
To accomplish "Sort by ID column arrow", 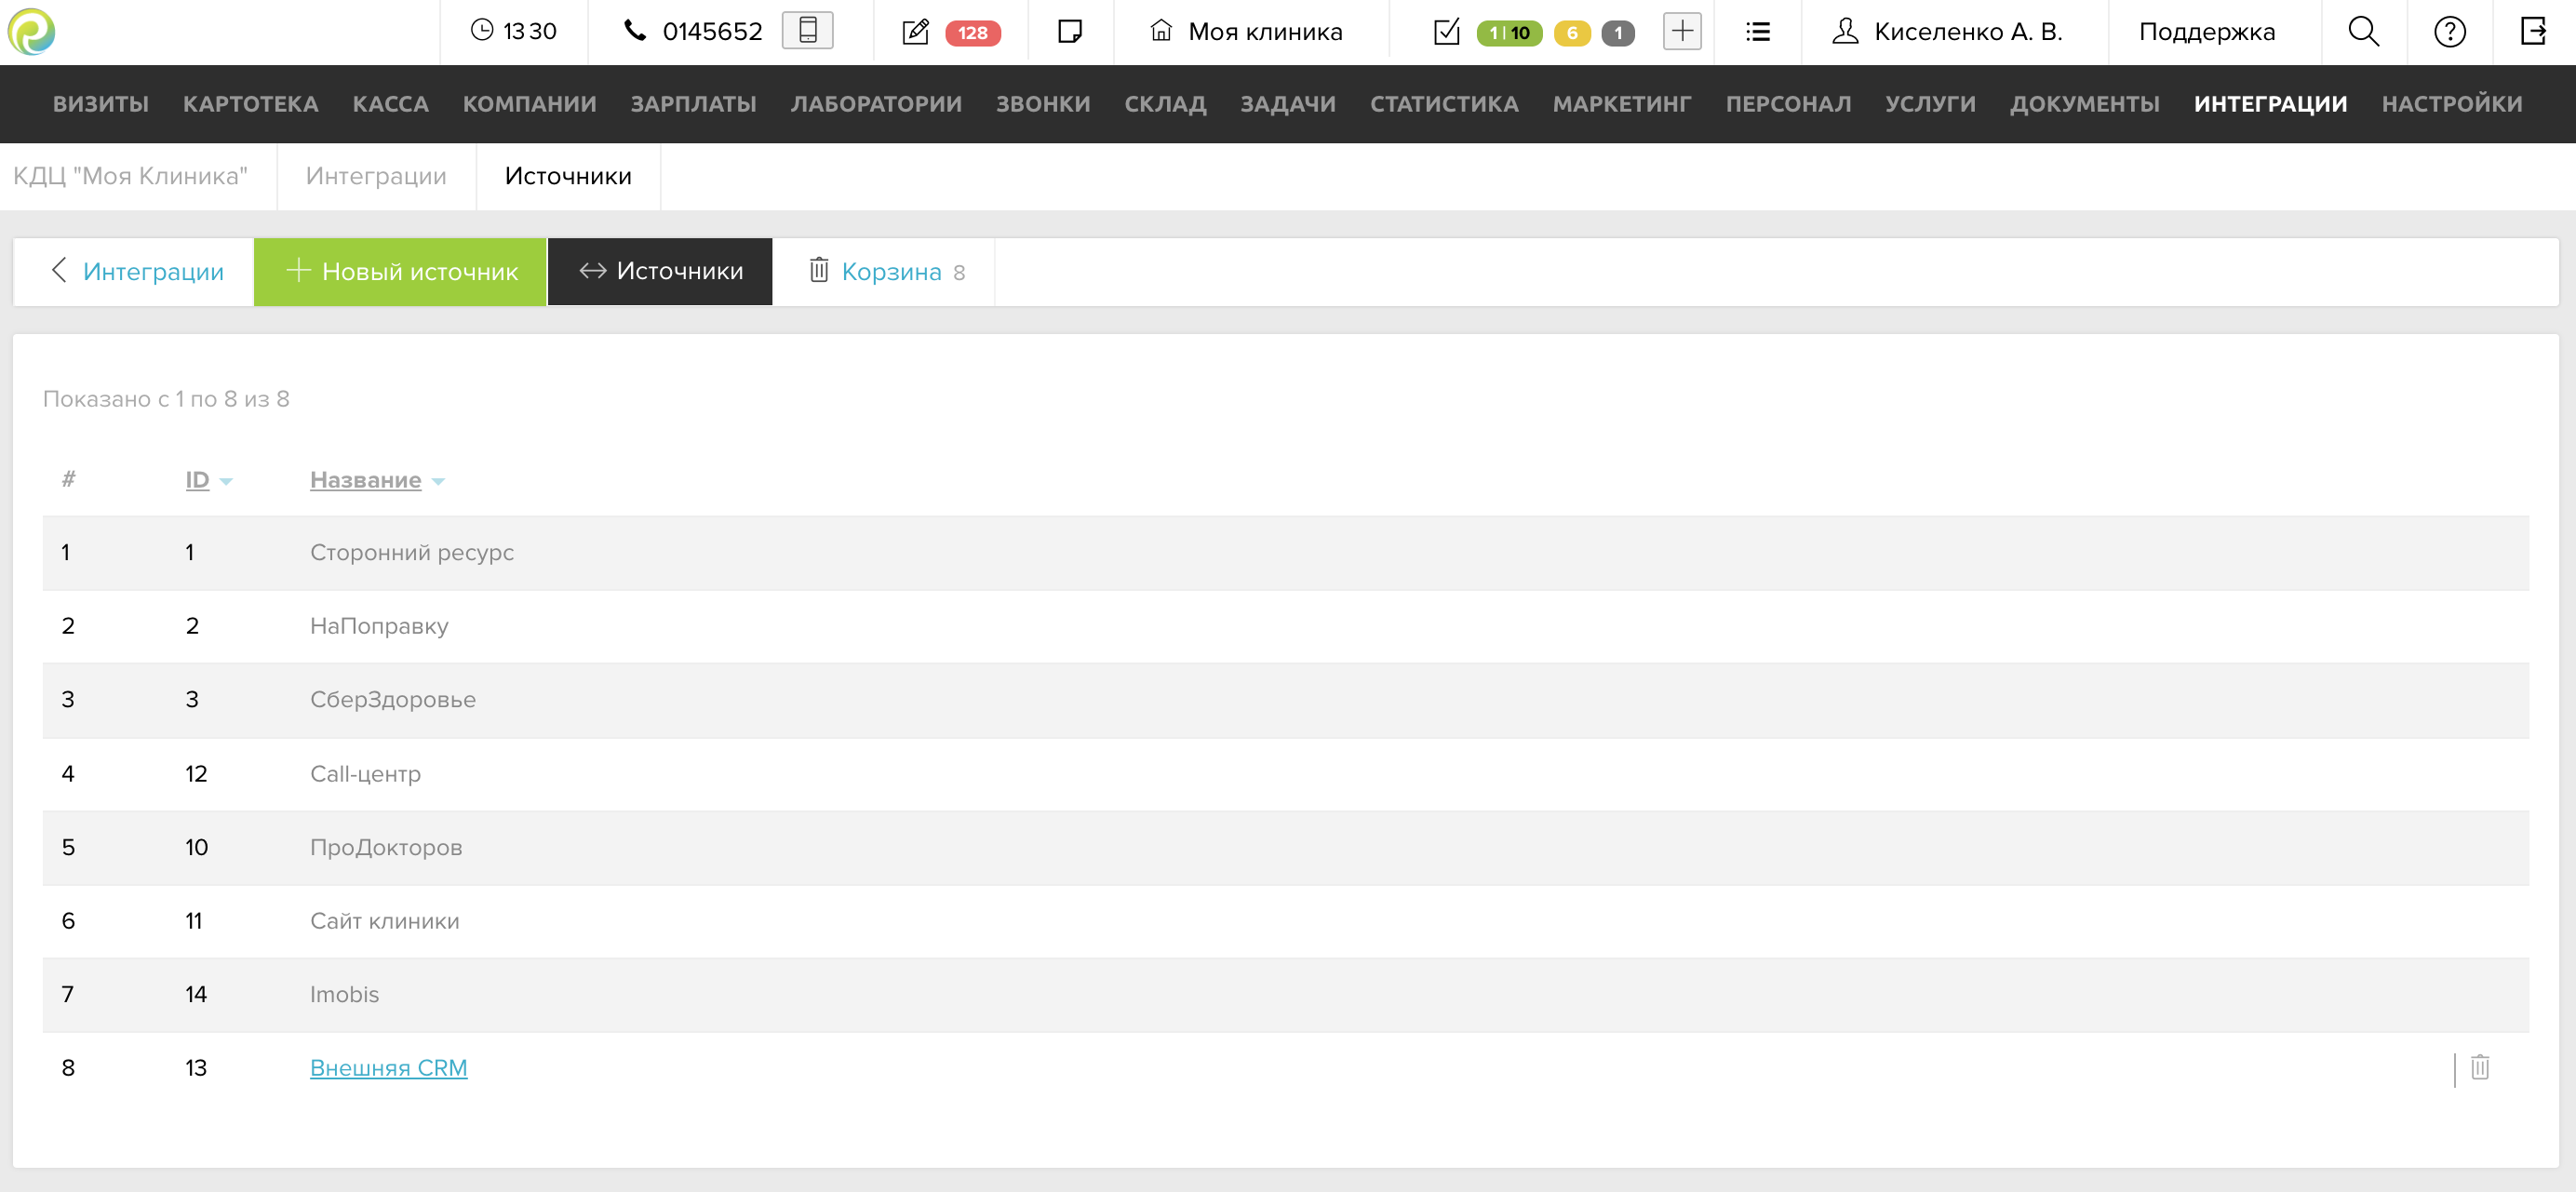I will click(226, 482).
